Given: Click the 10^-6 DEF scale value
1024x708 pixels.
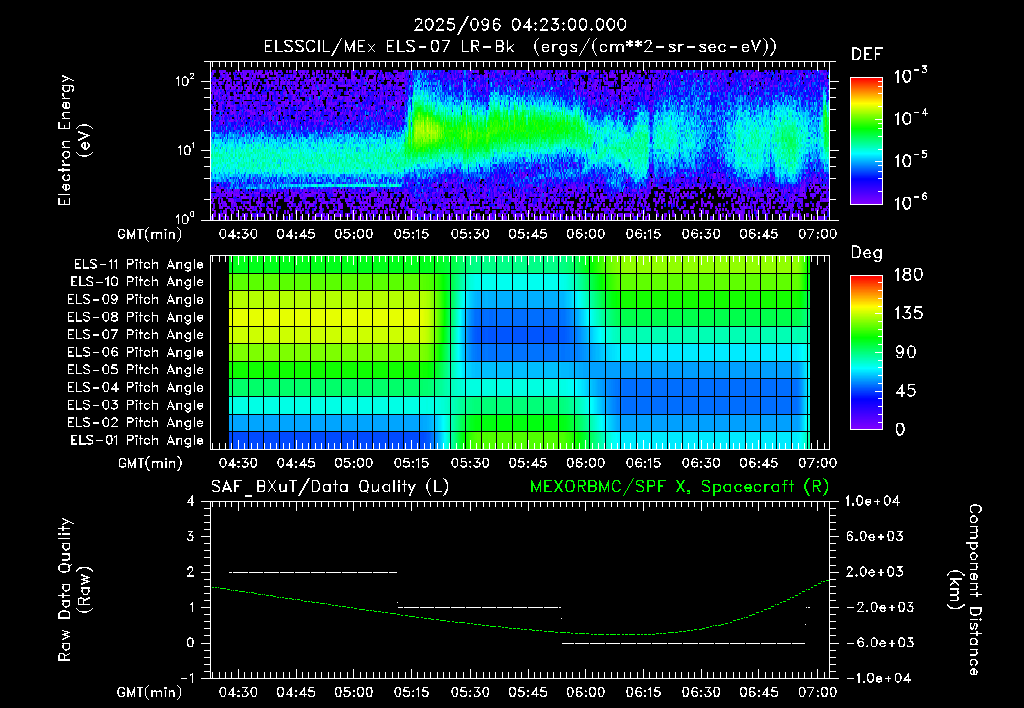Looking at the screenshot, I should coord(910,202).
